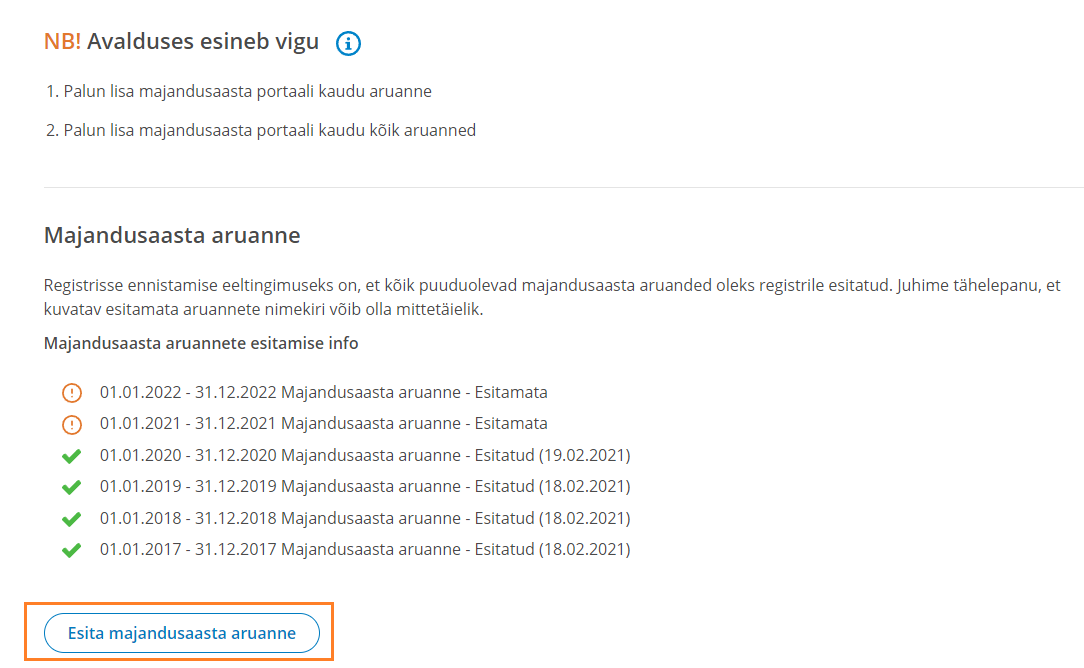Click the green checkmark for 2018 report
The width and height of the screenshot is (1084, 668).
(x=71, y=519)
